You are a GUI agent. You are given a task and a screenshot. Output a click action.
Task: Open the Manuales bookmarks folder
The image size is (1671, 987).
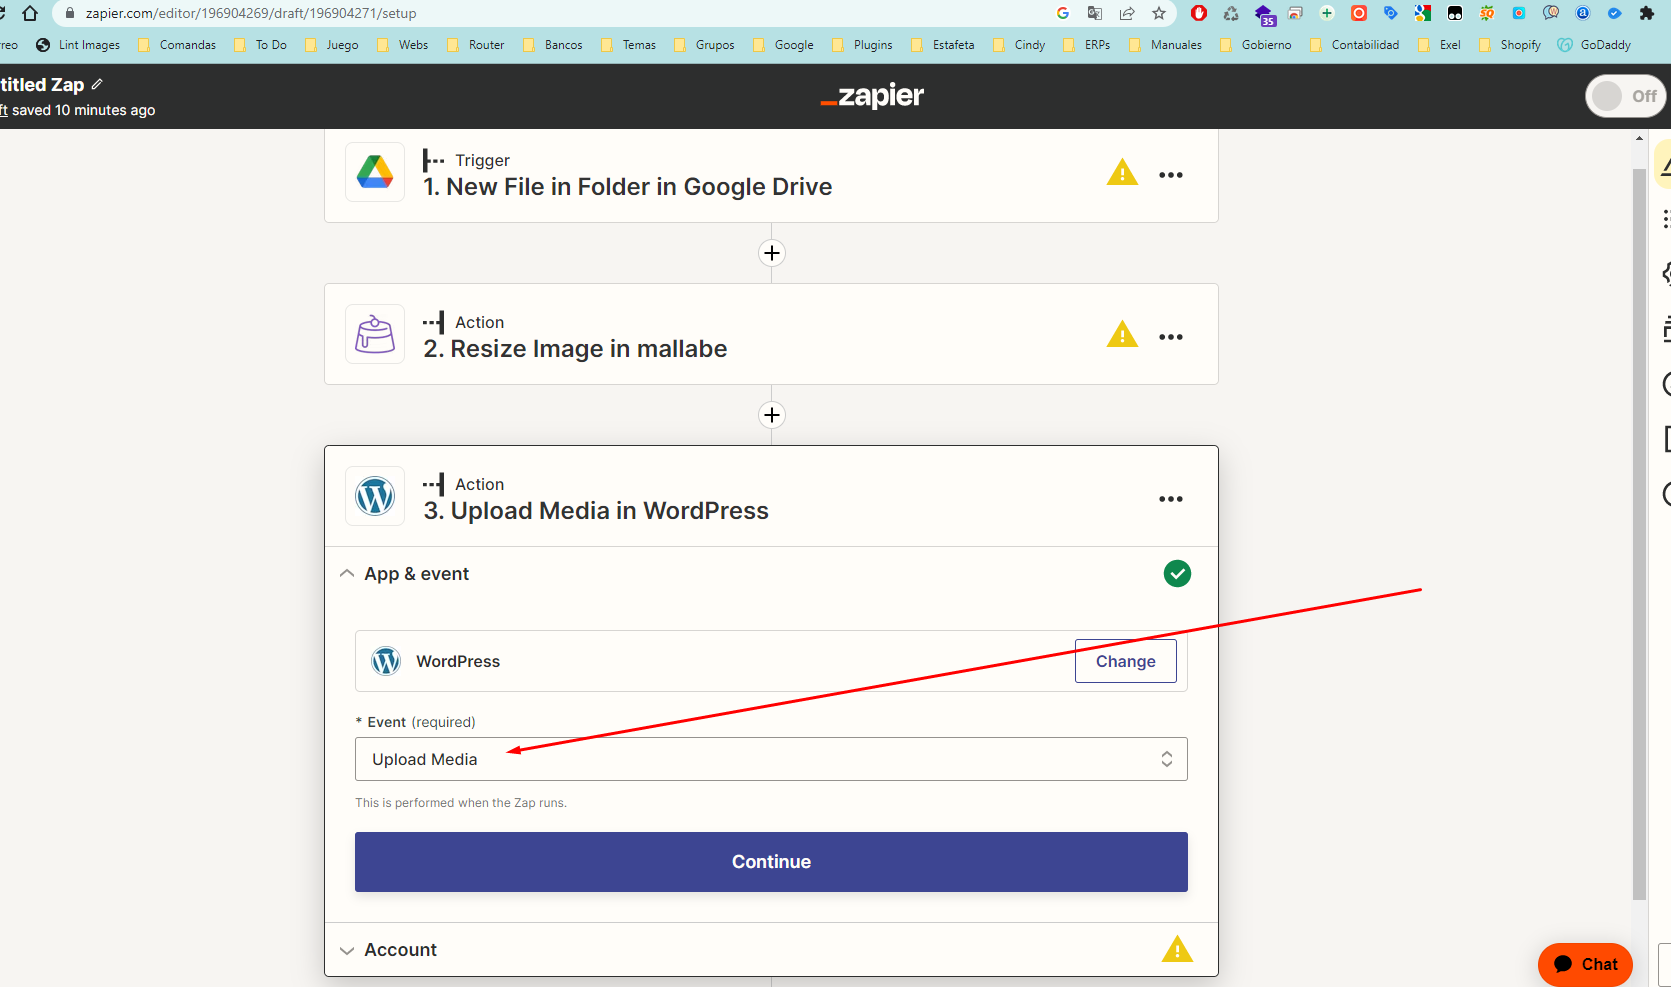(1165, 45)
